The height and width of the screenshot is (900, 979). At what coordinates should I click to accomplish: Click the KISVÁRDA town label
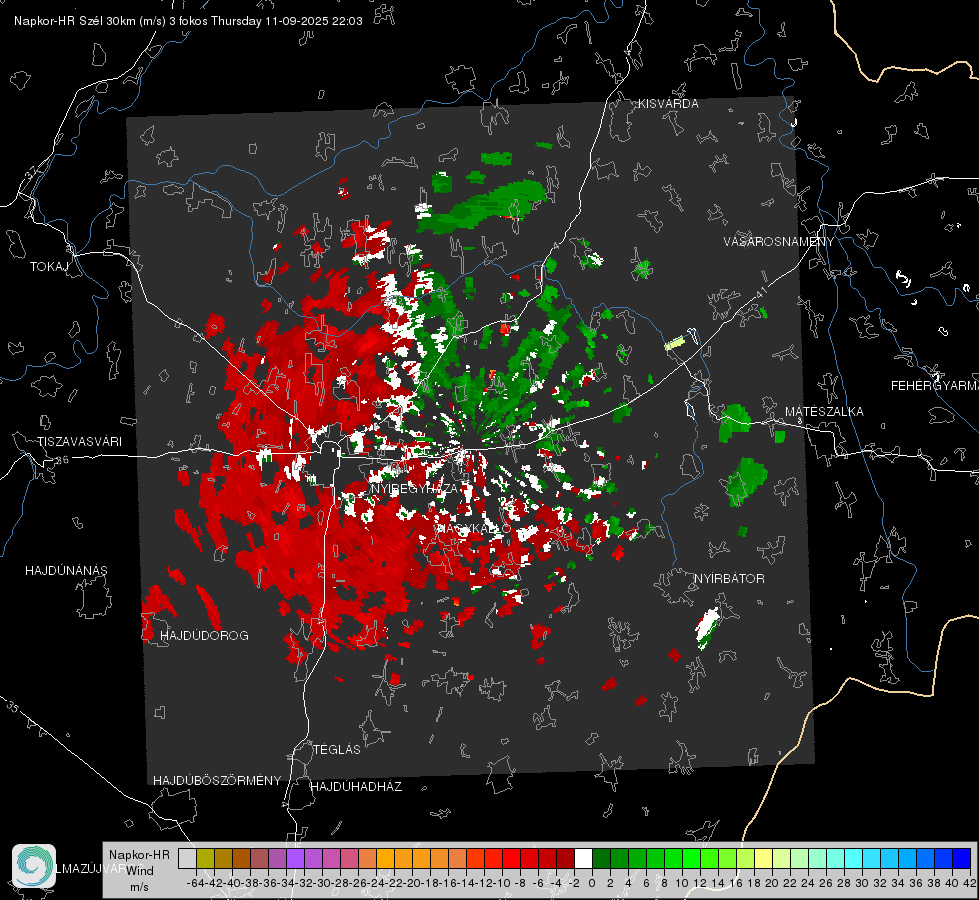[668, 104]
